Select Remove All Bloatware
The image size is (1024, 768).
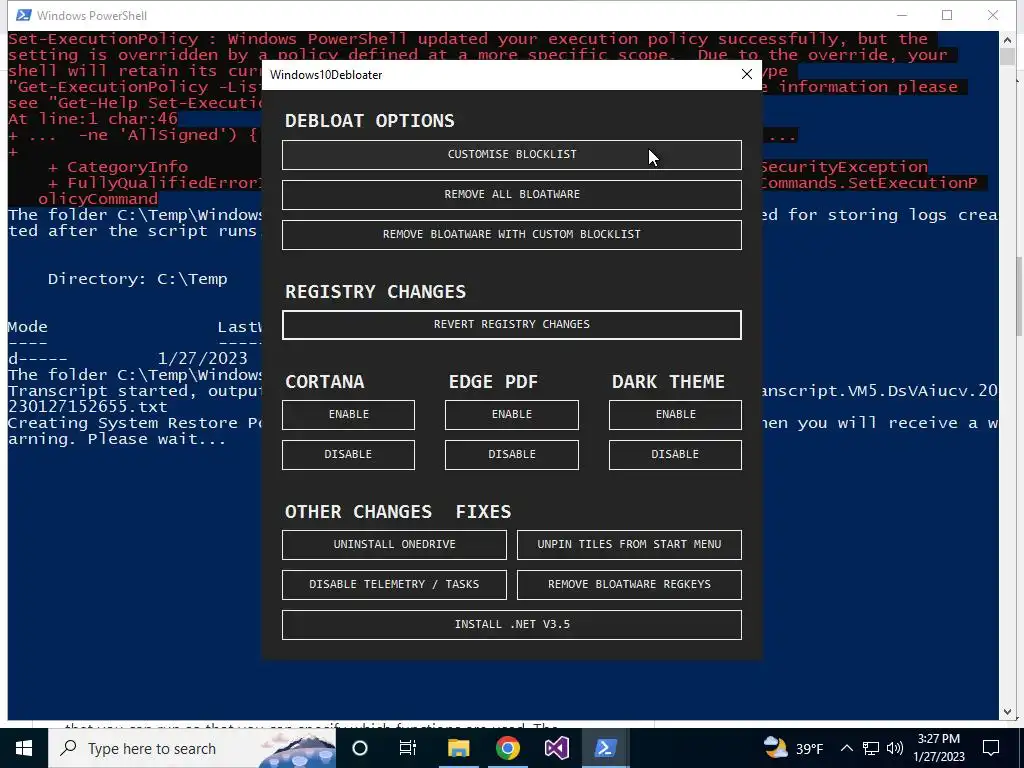(x=511, y=195)
